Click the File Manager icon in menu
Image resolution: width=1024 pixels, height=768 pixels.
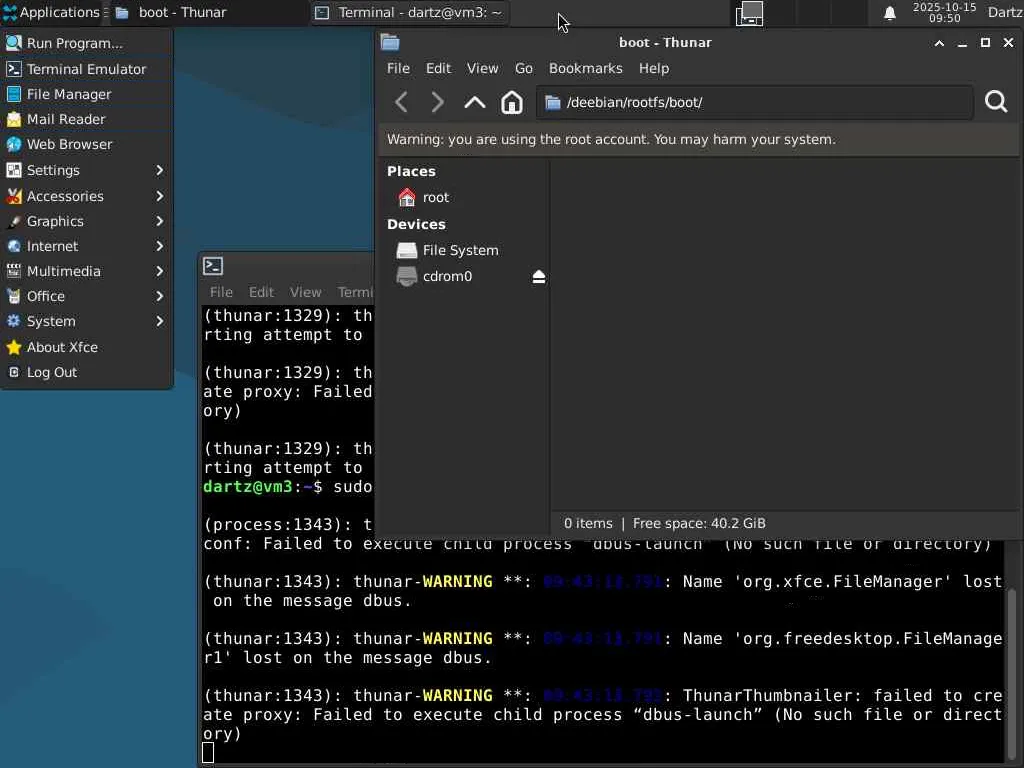tap(14, 94)
